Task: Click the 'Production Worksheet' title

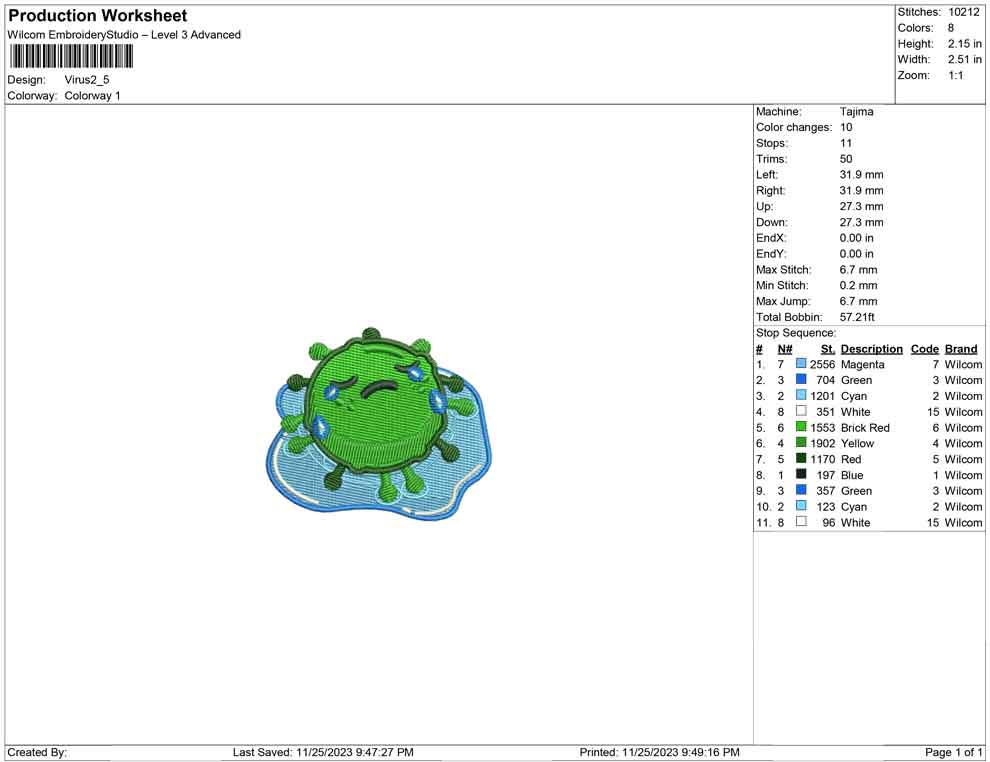Action: pyautogui.click(x=98, y=16)
